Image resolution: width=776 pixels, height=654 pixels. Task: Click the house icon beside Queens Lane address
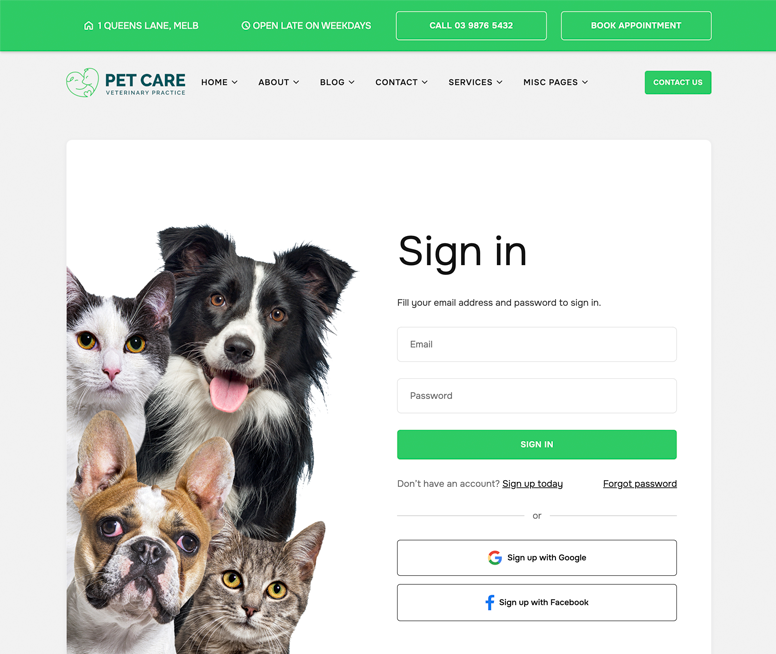(x=89, y=26)
